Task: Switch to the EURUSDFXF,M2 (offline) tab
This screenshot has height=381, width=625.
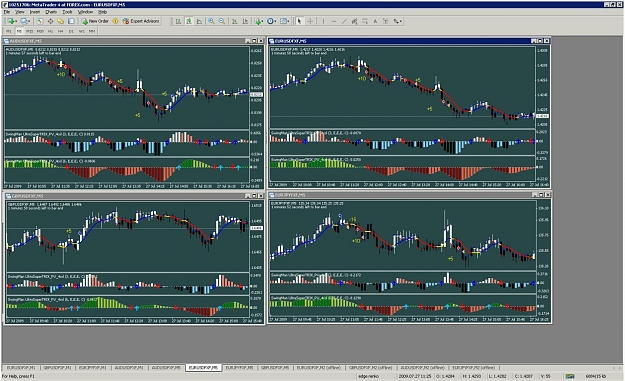Action: (x=318, y=368)
